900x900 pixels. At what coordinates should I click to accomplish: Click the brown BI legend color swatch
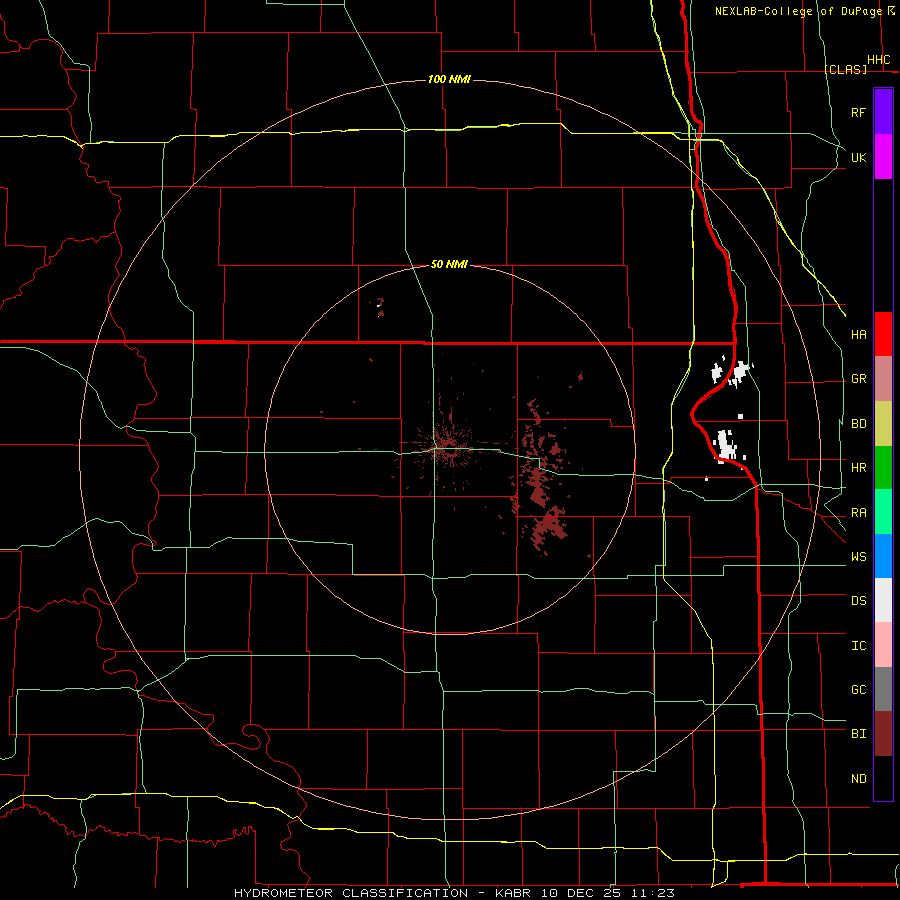[883, 734]
